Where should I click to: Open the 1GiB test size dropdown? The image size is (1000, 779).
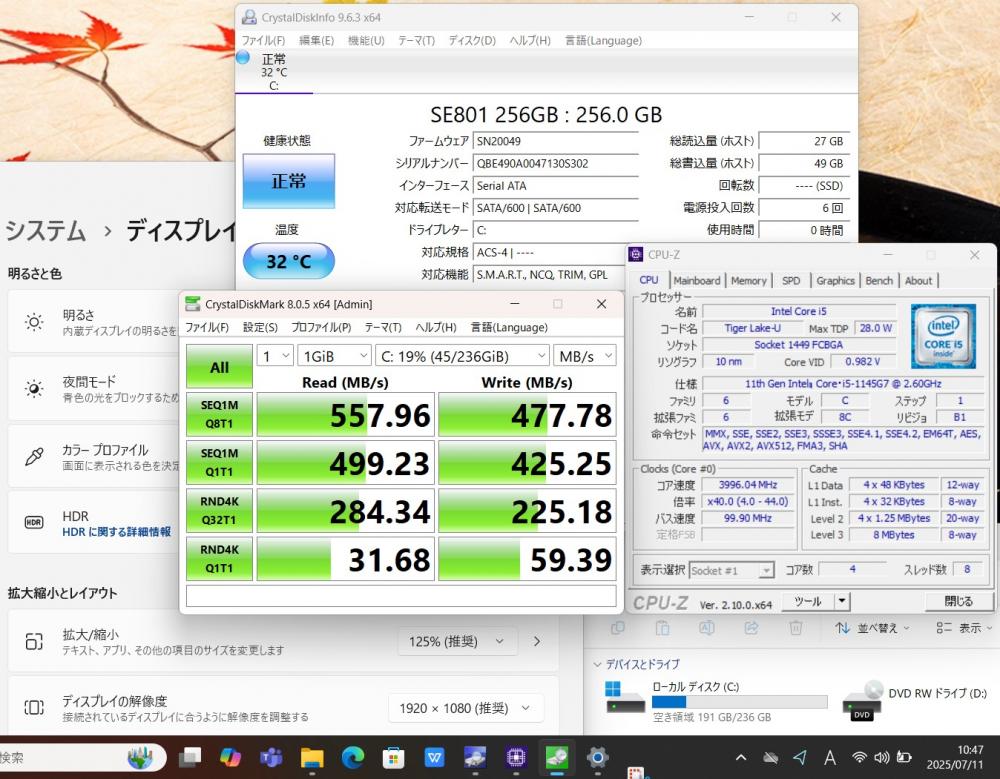click(334, 356)
